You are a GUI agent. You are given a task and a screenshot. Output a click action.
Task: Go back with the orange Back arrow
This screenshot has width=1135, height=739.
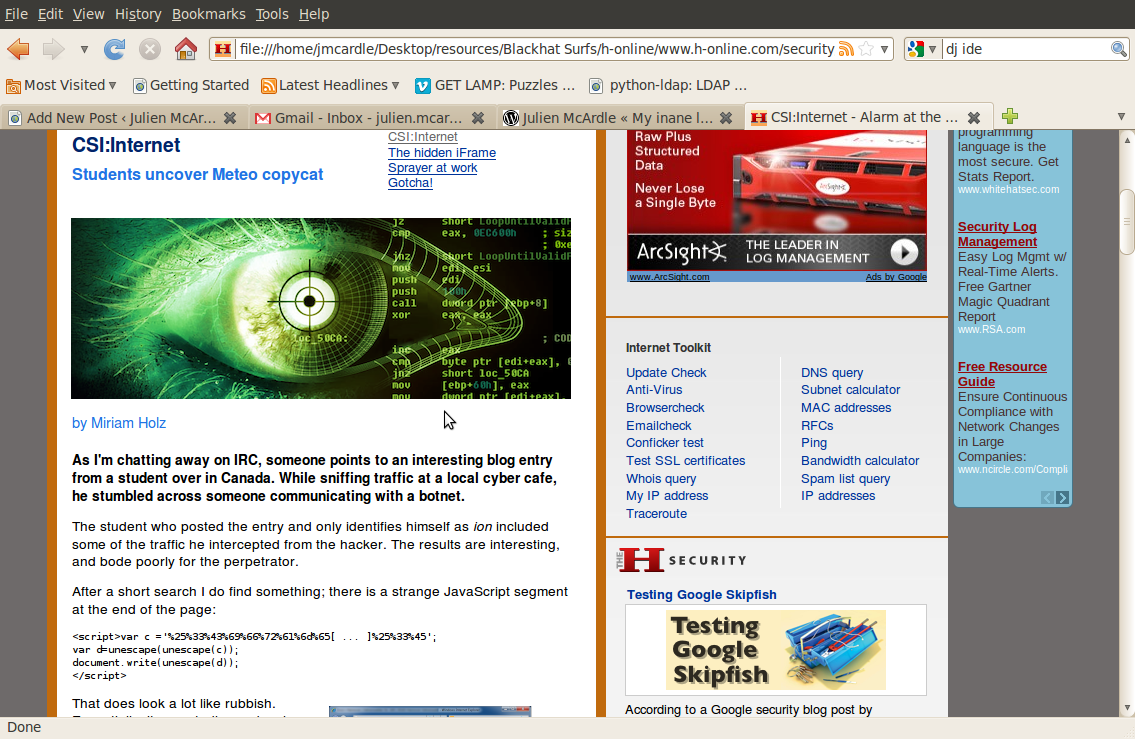pyautogui.click(x=18, y=49)
